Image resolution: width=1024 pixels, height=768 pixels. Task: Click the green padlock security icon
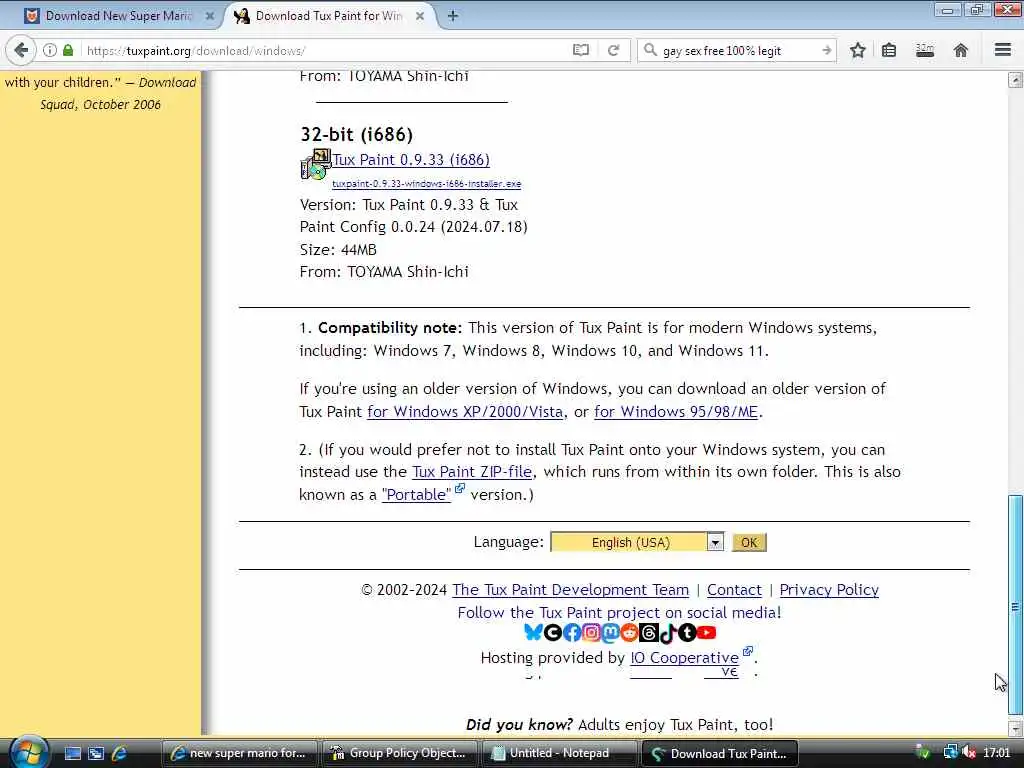pos(68,50)
